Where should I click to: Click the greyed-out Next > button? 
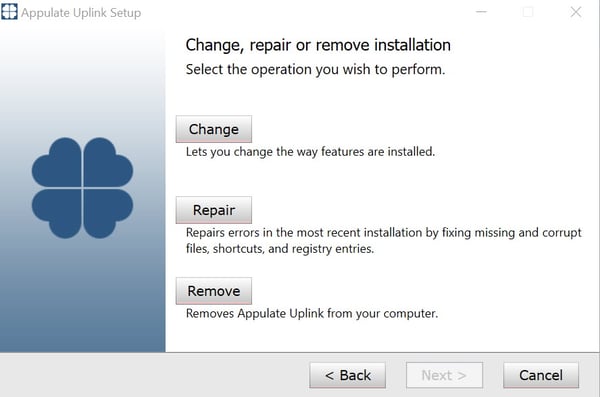pyautogui.click(x=444, y=375)
